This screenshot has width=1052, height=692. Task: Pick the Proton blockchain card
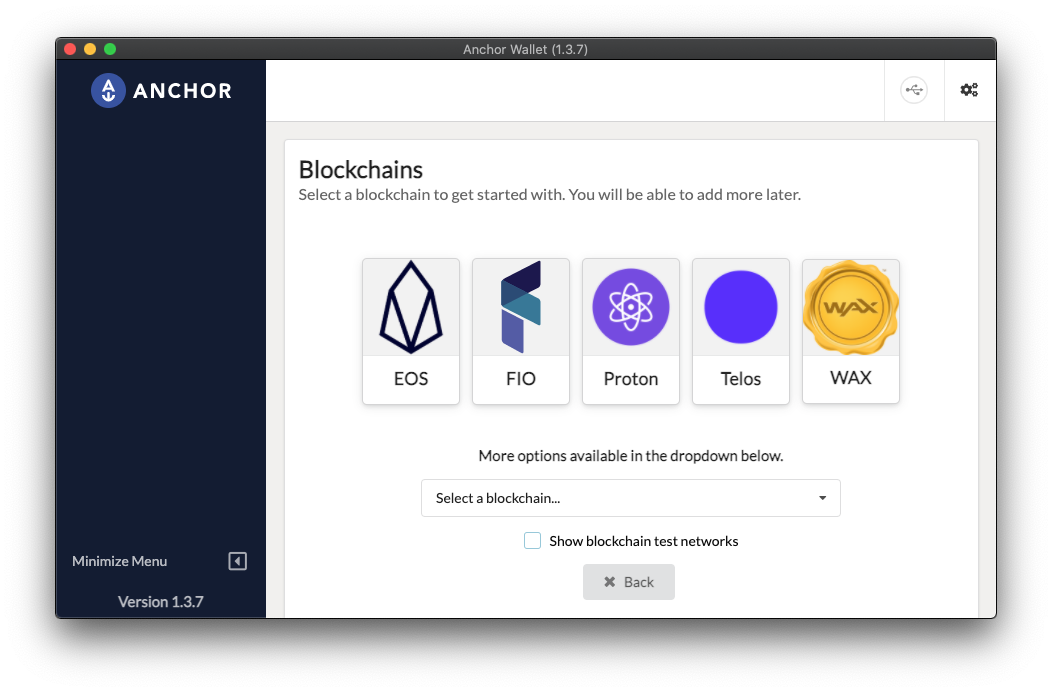(631, 331)
